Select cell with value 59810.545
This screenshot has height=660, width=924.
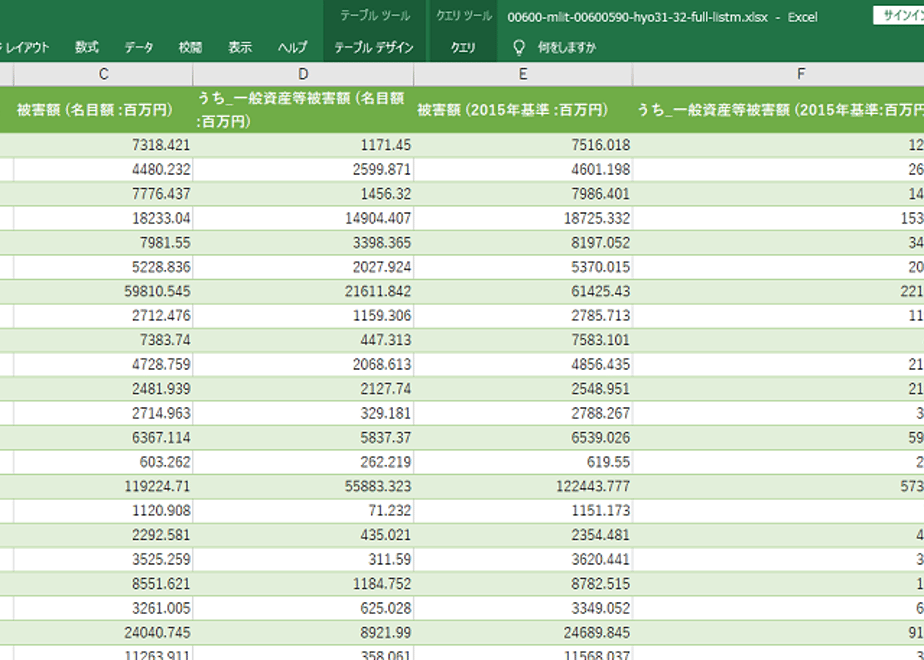pos(103,292)
